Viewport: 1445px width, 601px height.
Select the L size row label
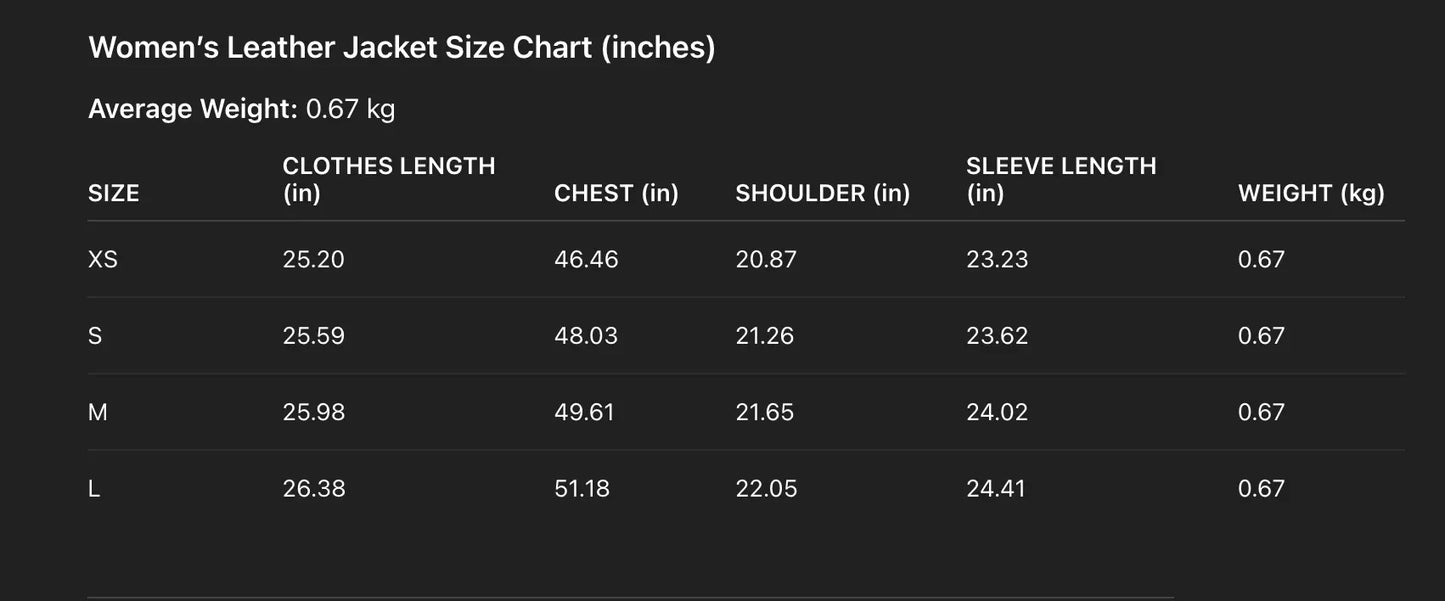pos(94,489)
